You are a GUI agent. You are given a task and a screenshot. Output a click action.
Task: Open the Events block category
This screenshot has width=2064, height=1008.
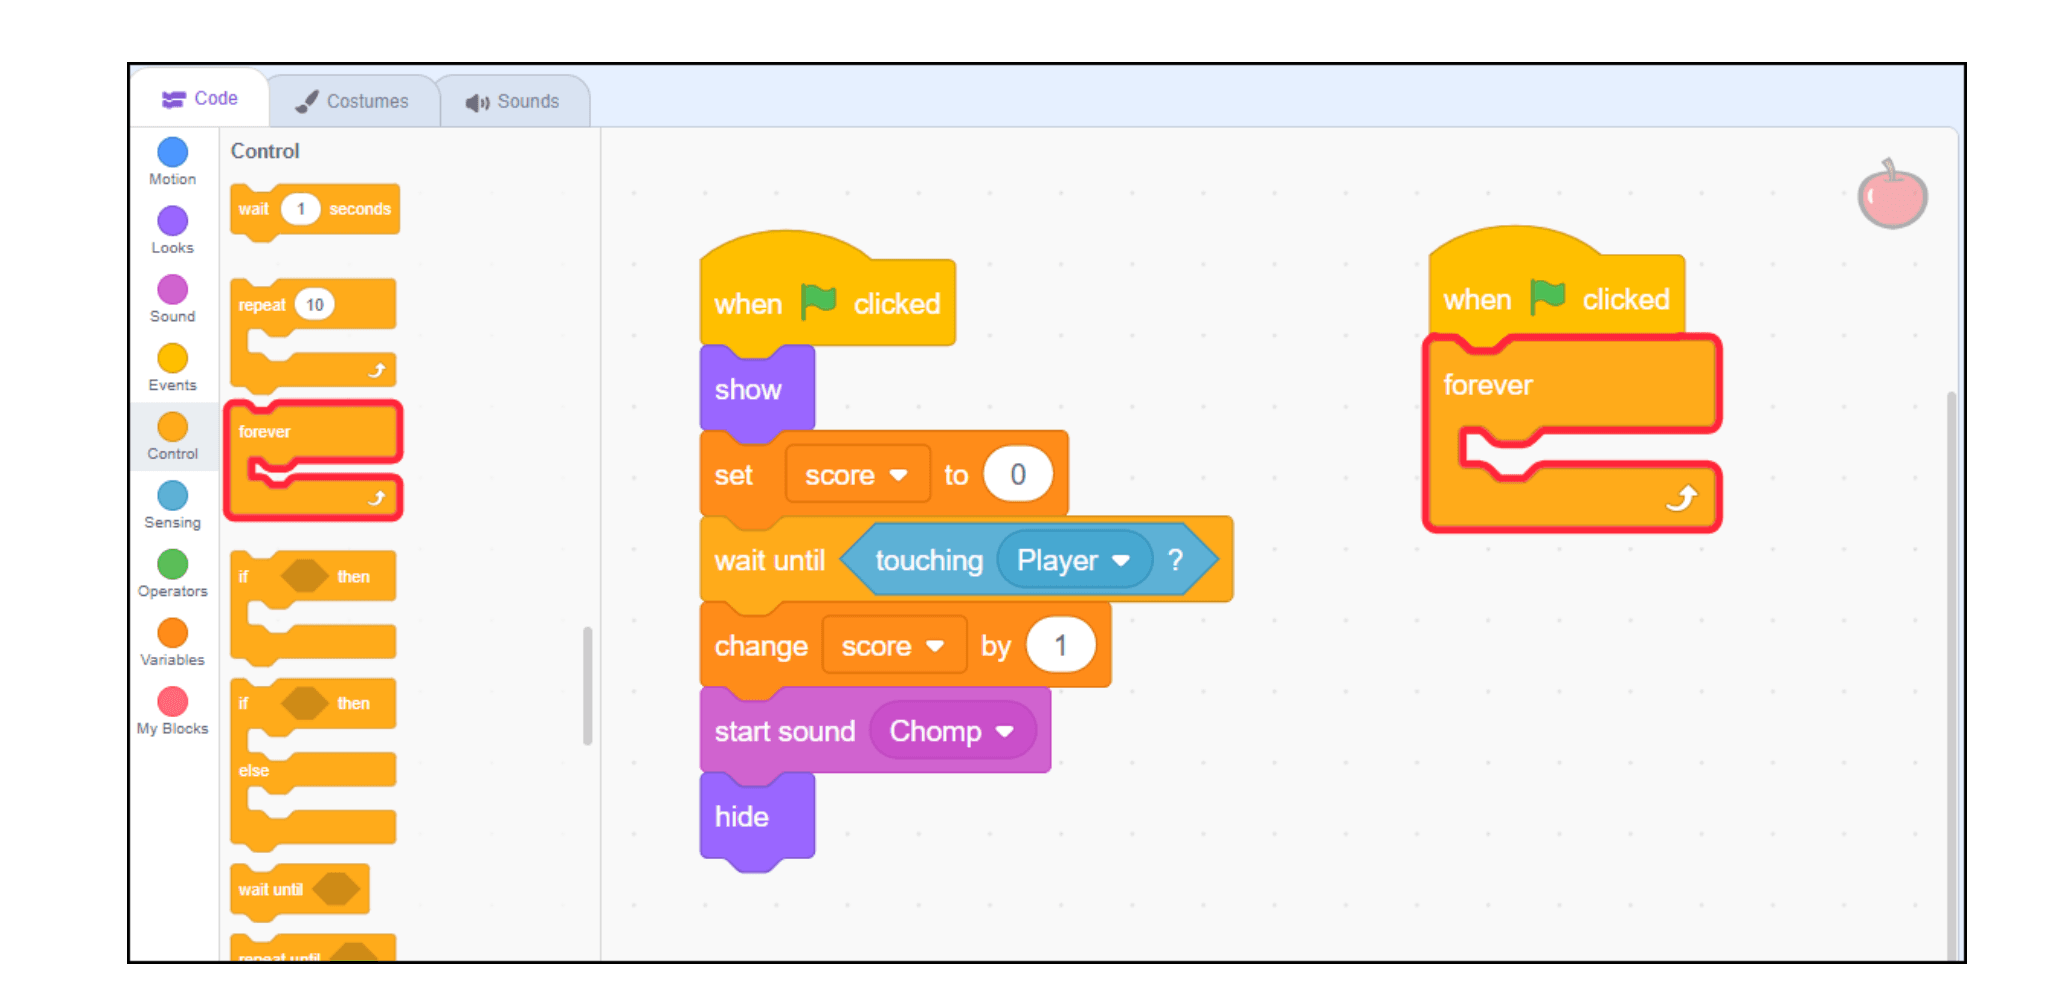coord(172,368)
